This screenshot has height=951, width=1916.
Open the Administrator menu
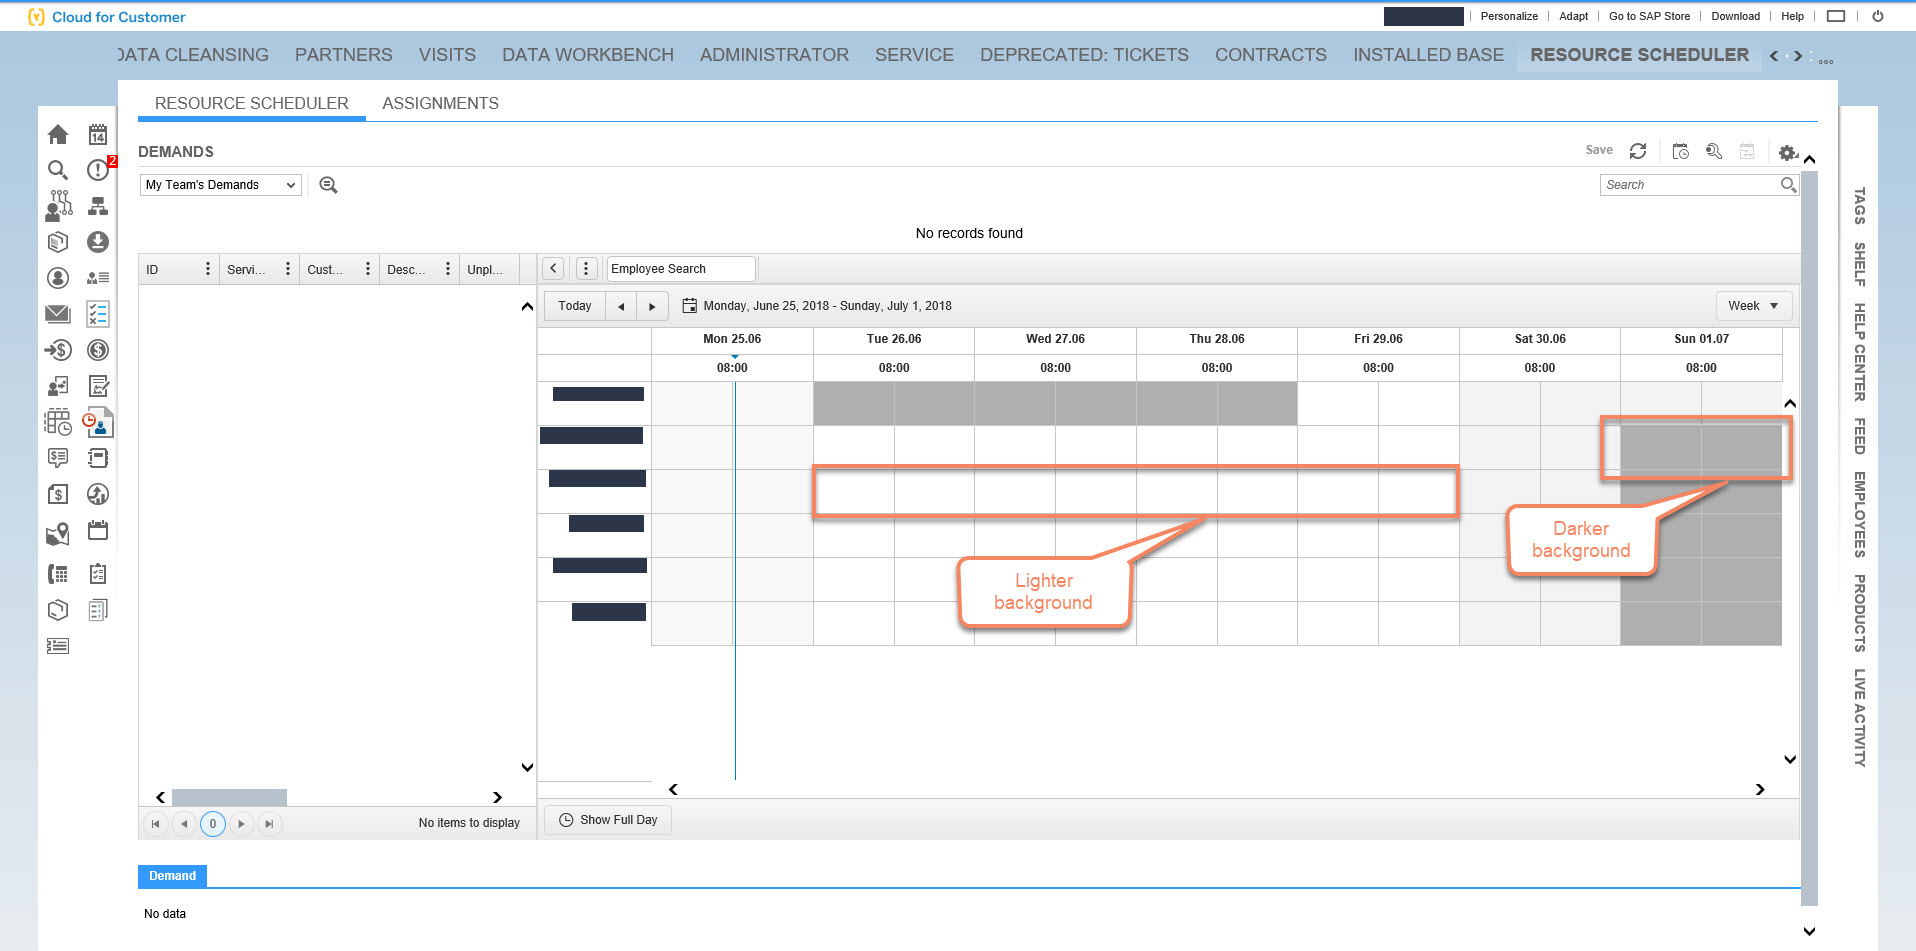point(774,55)
